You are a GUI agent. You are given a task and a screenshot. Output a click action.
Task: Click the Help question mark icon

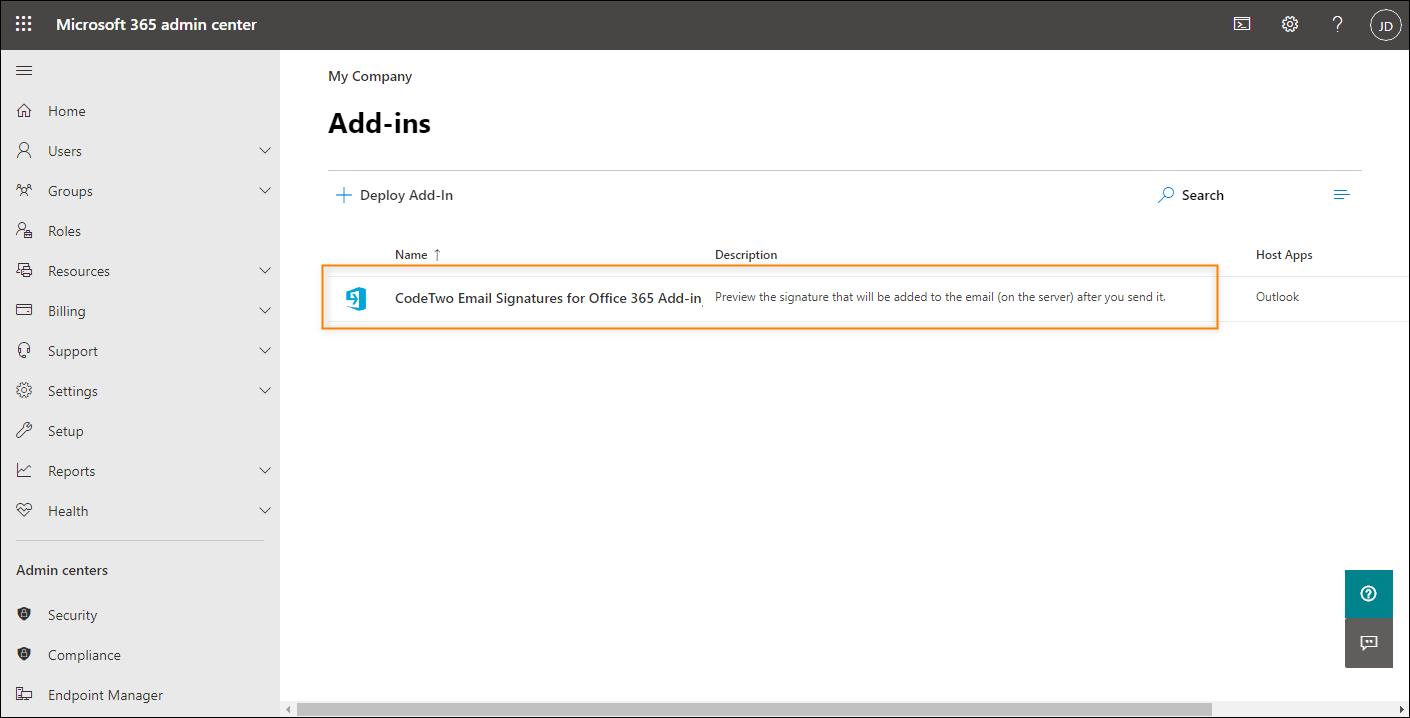click(x=1337, y=23)
